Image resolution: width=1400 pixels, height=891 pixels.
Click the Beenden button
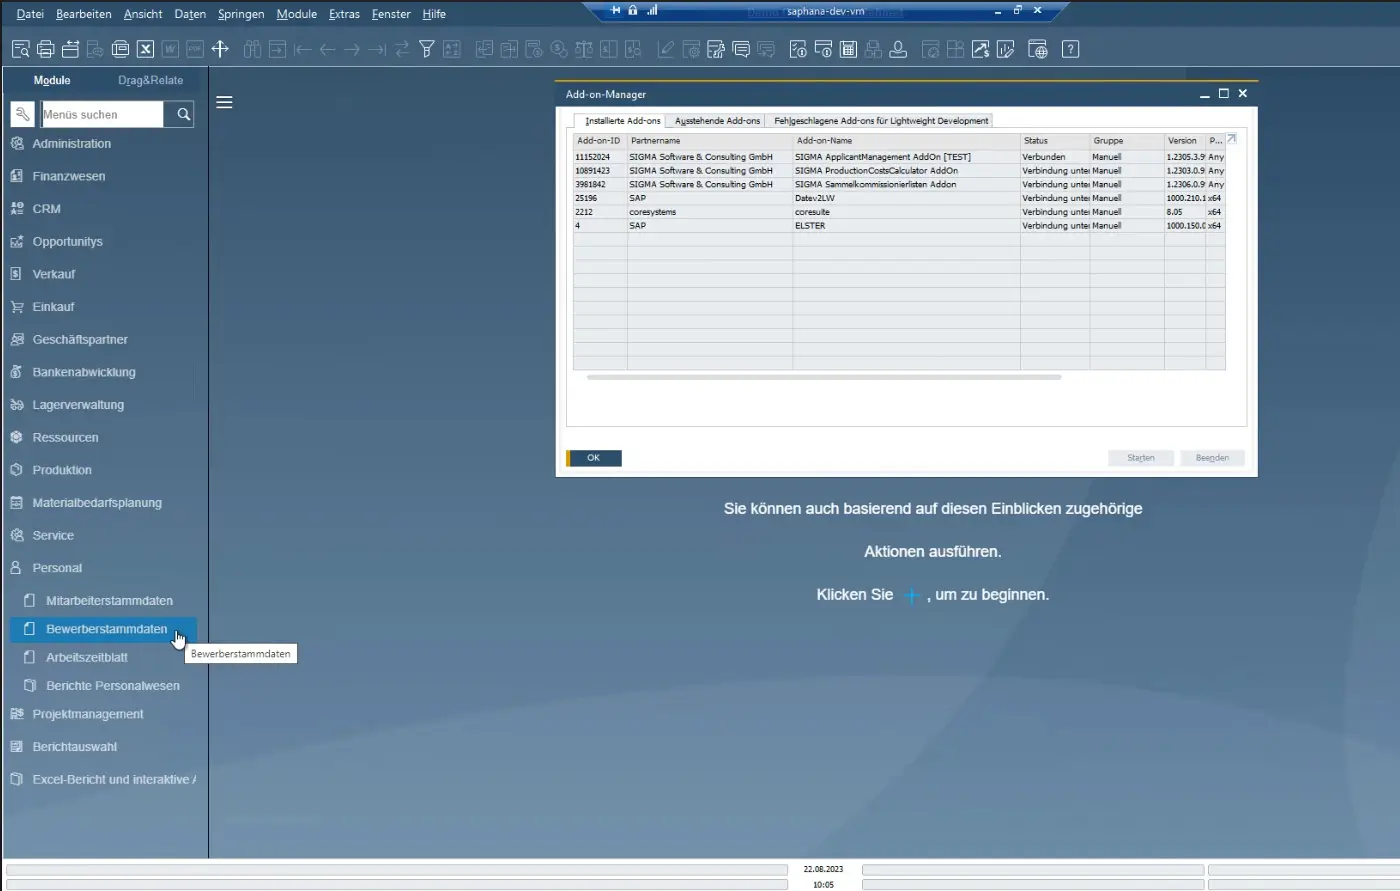tap(1212, 457)
